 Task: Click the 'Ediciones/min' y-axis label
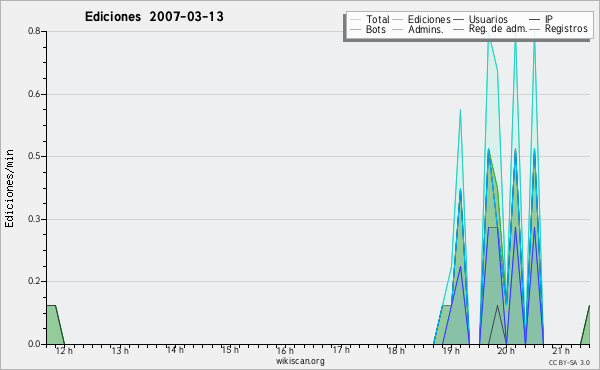9,188
